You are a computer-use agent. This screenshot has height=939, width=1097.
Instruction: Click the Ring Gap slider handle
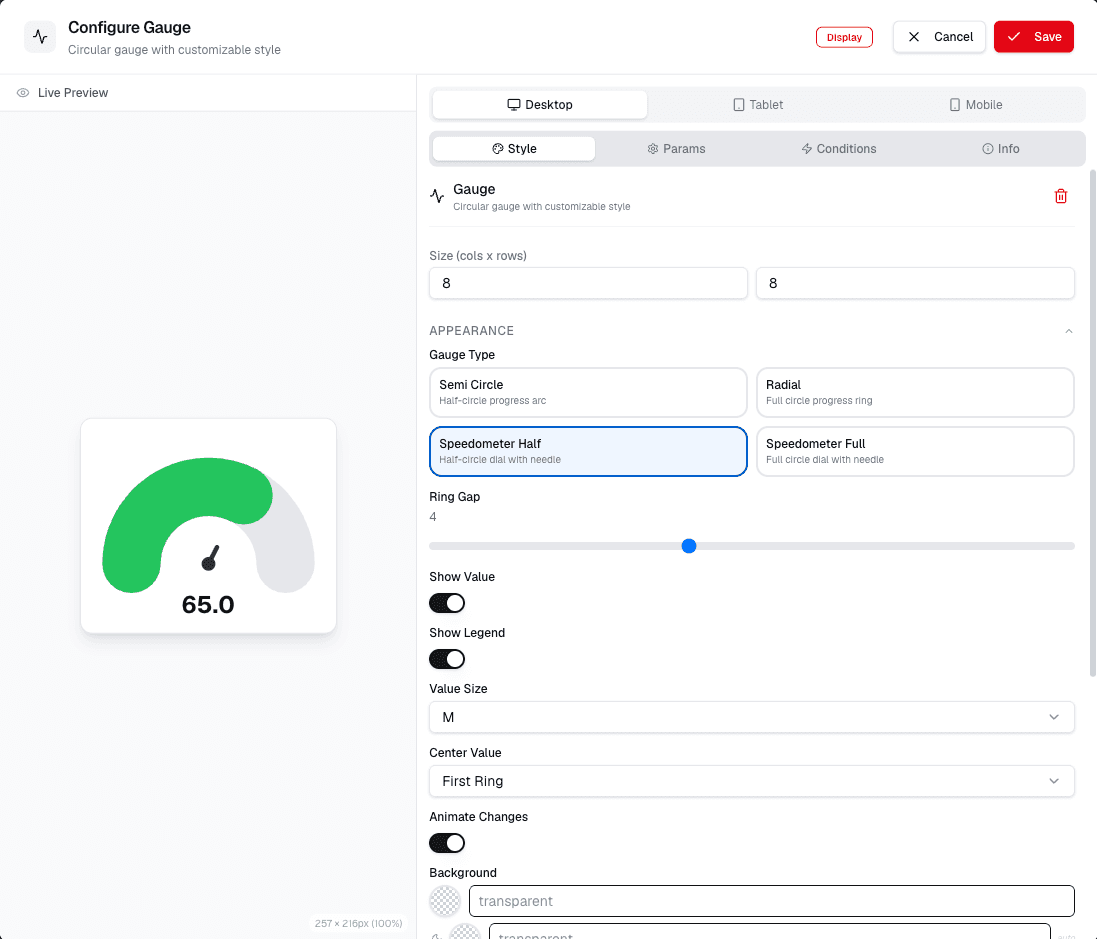pyautogui.click(x=689, y=546)
